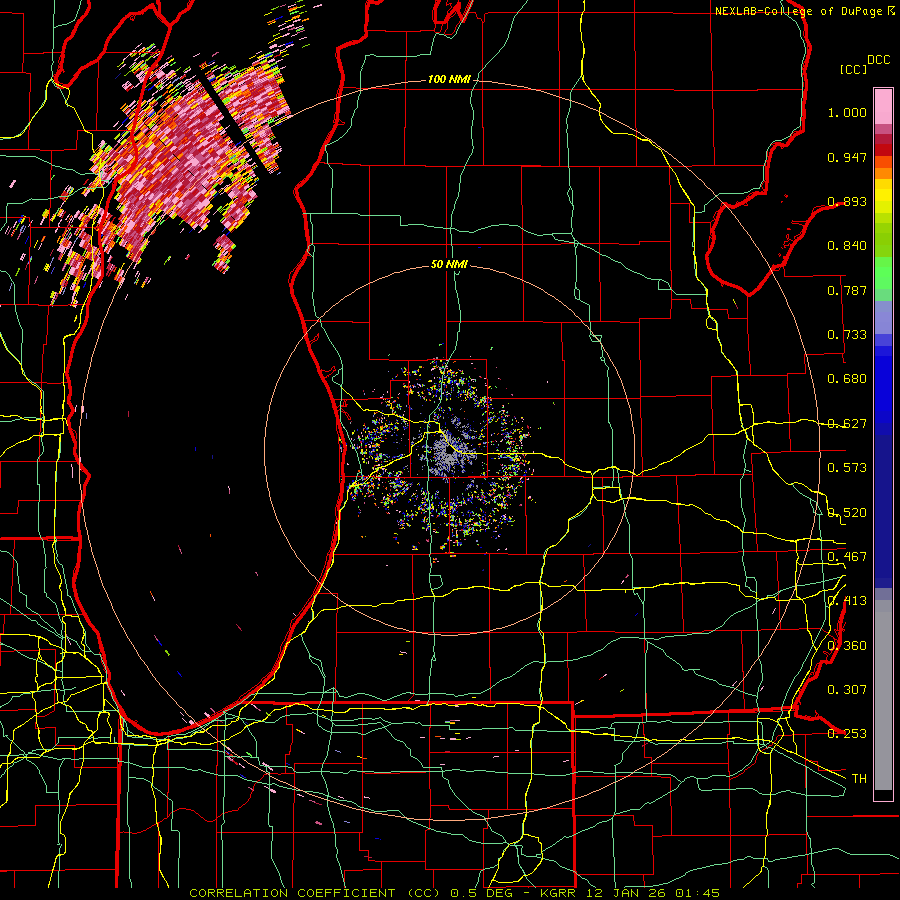
Task: Select the 0.893 scale value
Action: point(847,201)
